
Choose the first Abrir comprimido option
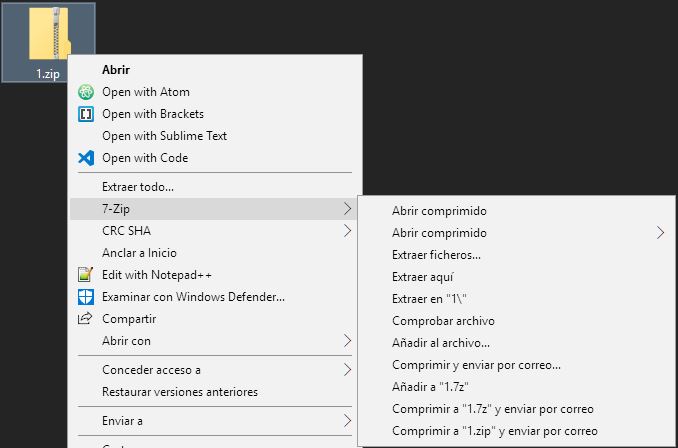[516, 211]
